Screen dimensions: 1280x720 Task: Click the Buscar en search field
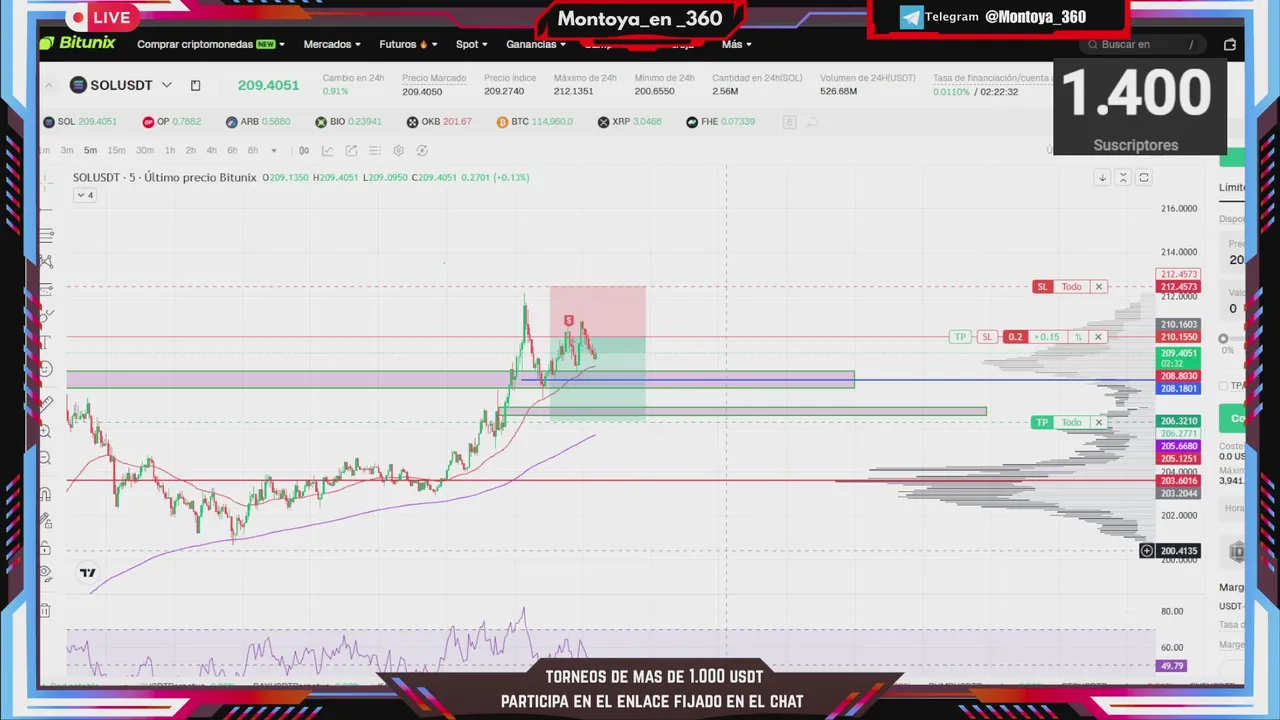tap(1143, 44)
